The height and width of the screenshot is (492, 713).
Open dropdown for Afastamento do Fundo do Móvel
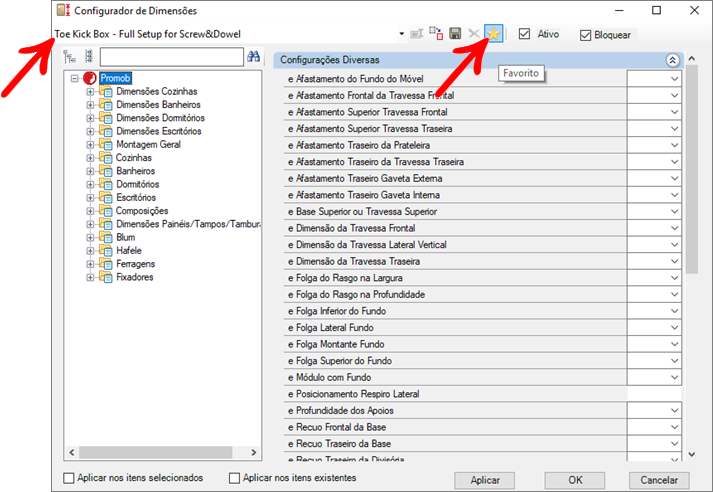[674, 79]
